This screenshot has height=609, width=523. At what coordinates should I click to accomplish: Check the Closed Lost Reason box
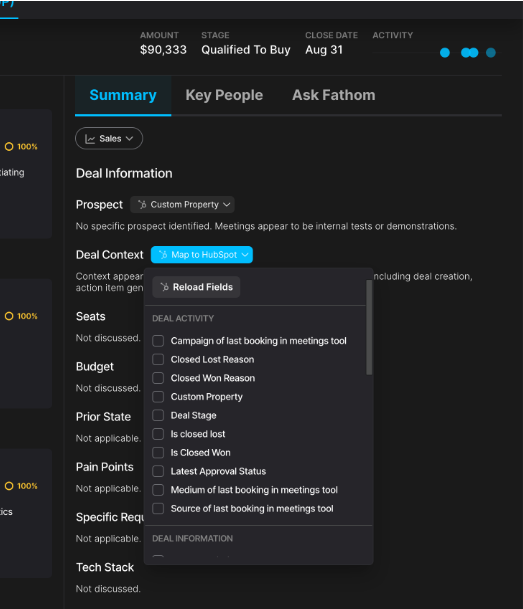click(158, 359)
